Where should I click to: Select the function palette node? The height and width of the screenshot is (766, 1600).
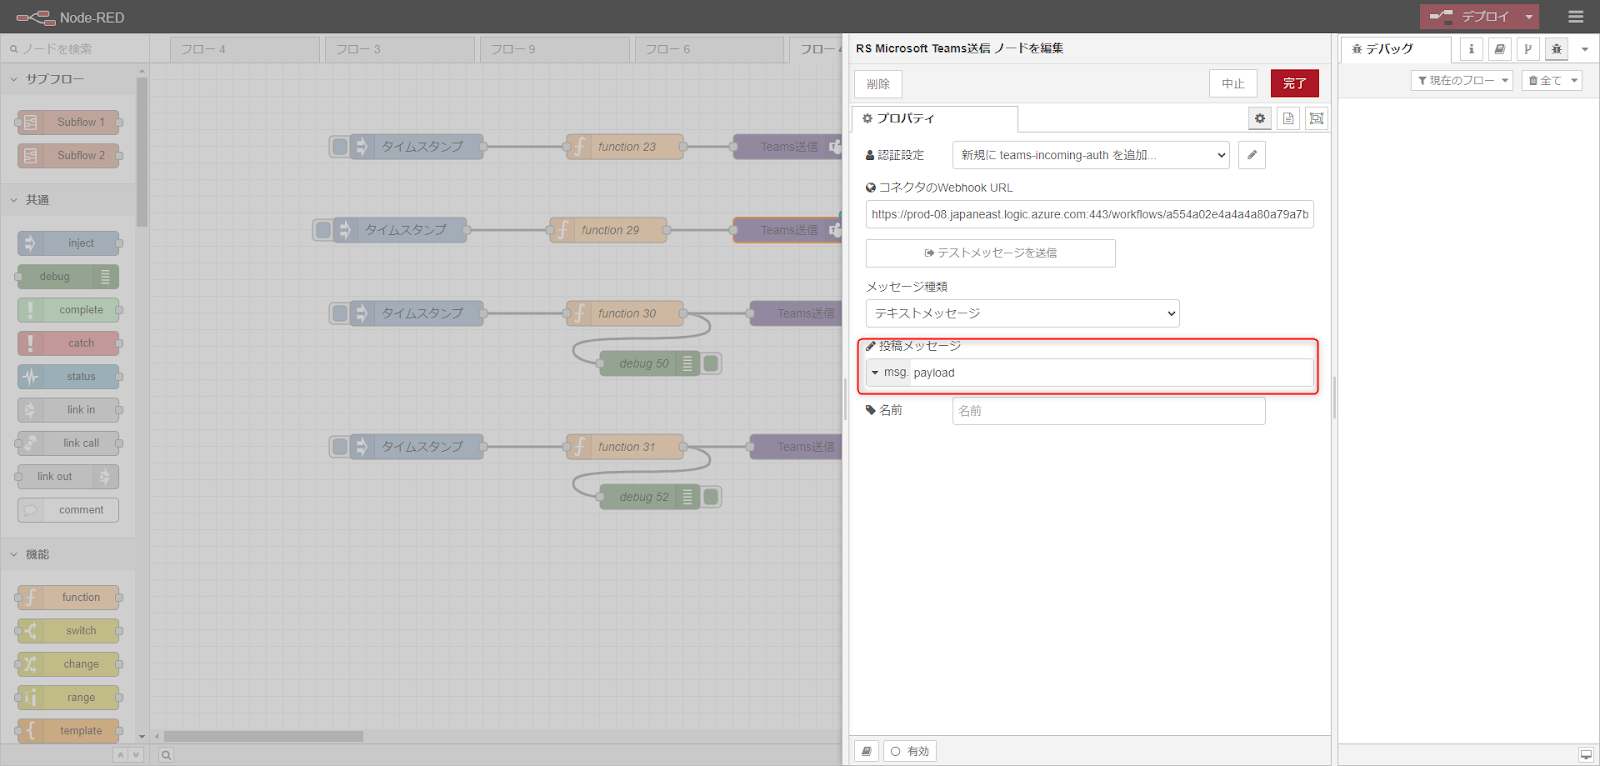[69, 598]
